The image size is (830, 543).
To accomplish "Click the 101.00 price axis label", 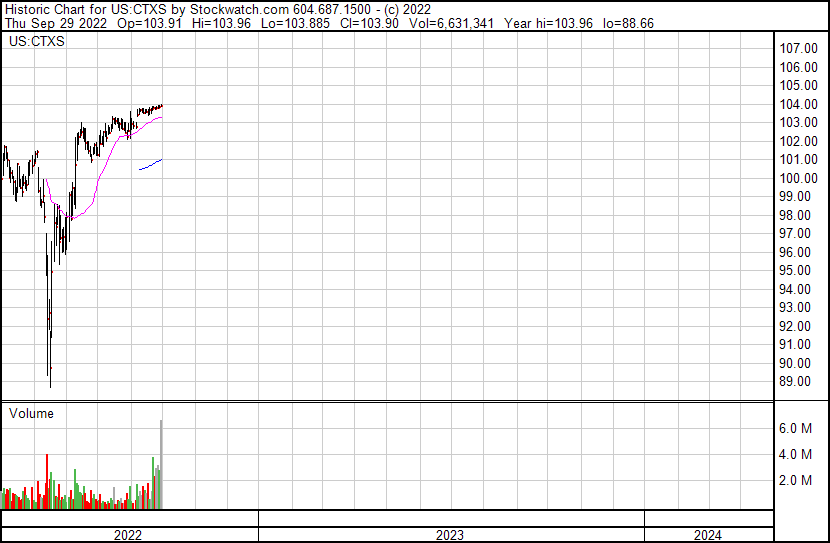I will [798, 159].
